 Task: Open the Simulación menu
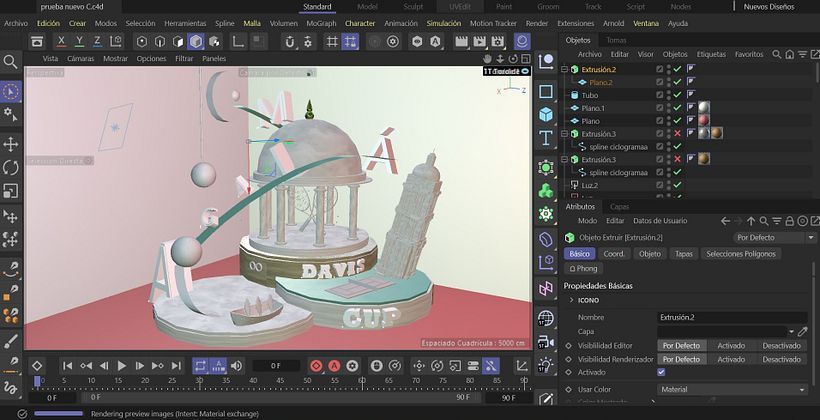tap(443, 24)
